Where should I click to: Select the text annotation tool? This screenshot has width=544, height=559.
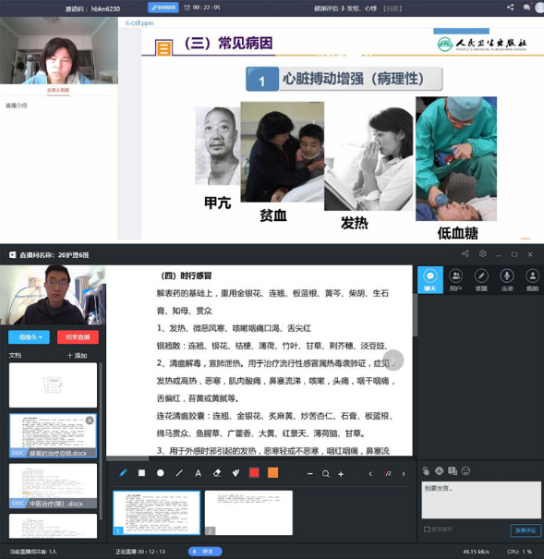(x=198, y=473)
